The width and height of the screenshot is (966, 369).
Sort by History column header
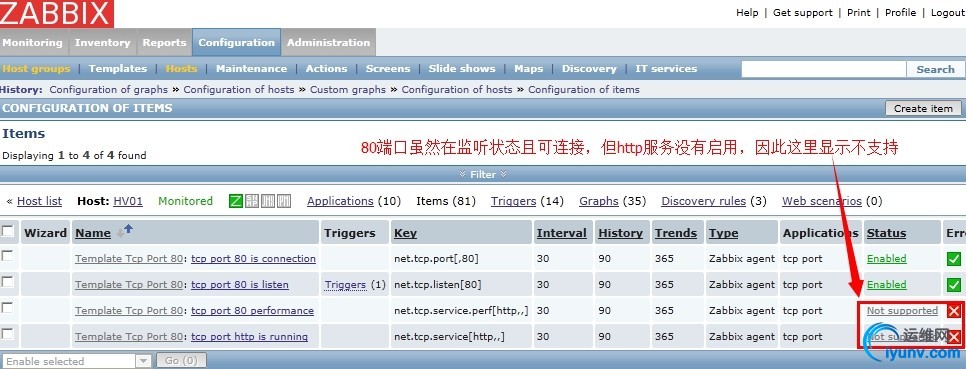click(x=620, y=233)
